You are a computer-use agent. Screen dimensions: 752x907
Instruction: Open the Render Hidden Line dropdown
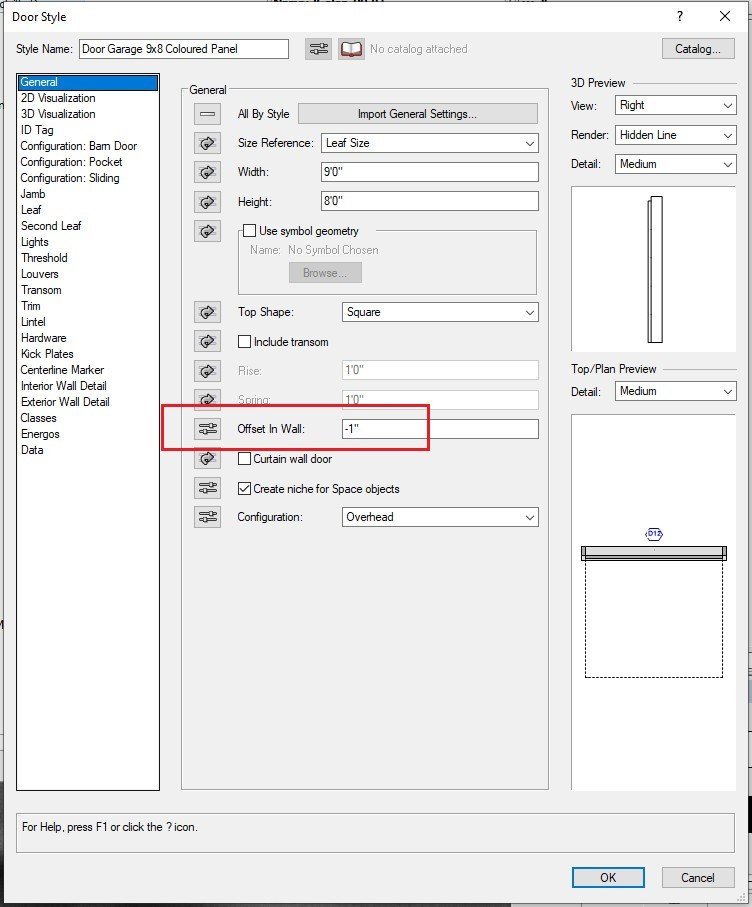coord(676,135)
